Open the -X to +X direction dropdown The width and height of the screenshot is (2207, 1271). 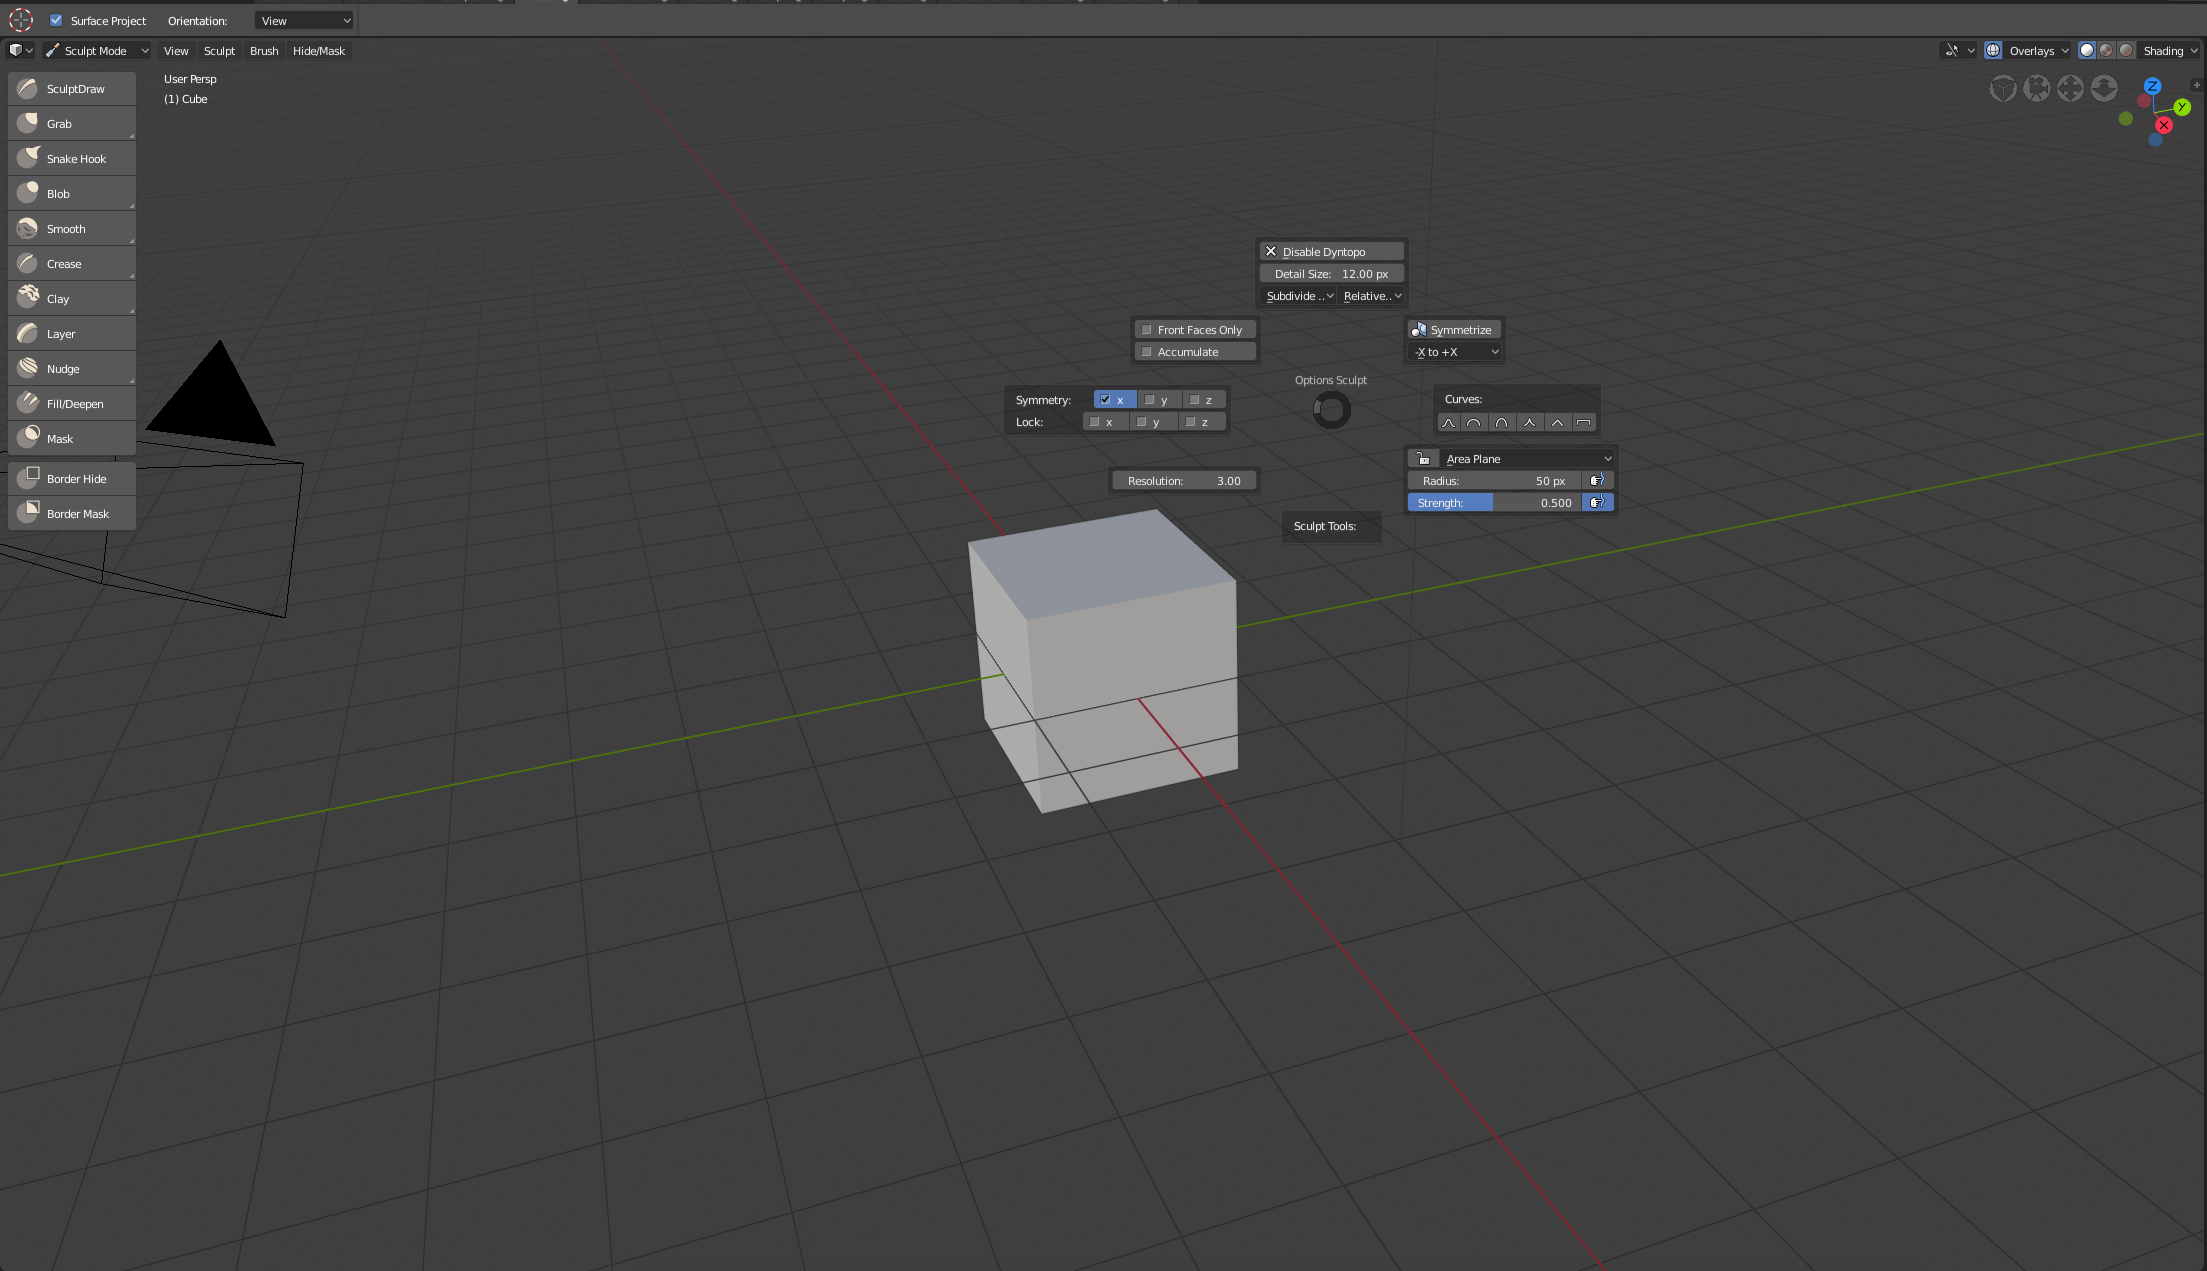point(1455,352)
